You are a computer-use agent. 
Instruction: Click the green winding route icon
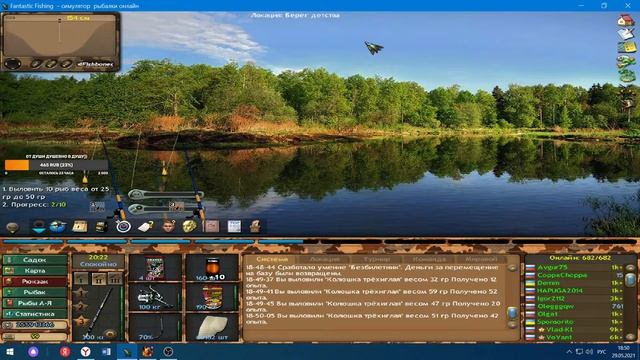(626, 62)
